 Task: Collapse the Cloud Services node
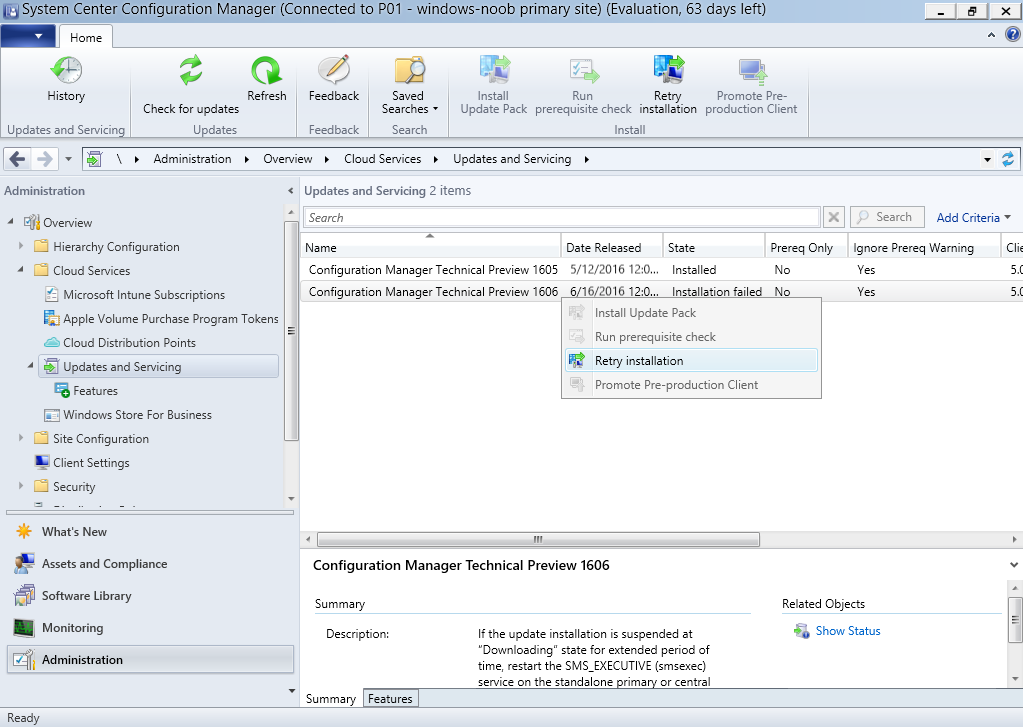point(21,270)
